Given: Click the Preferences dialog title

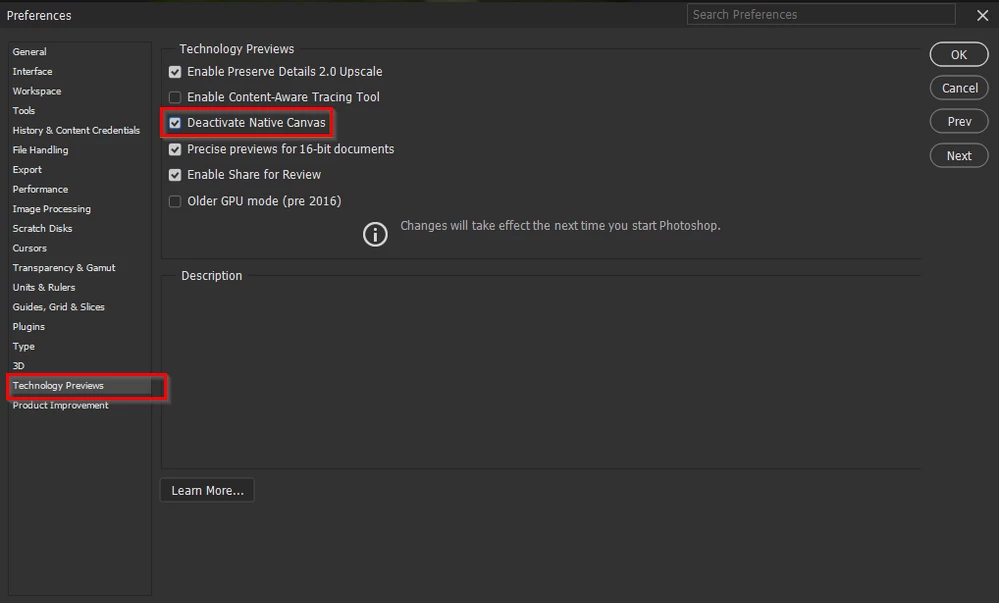Looking at the screenshot, I should [39, 15].
